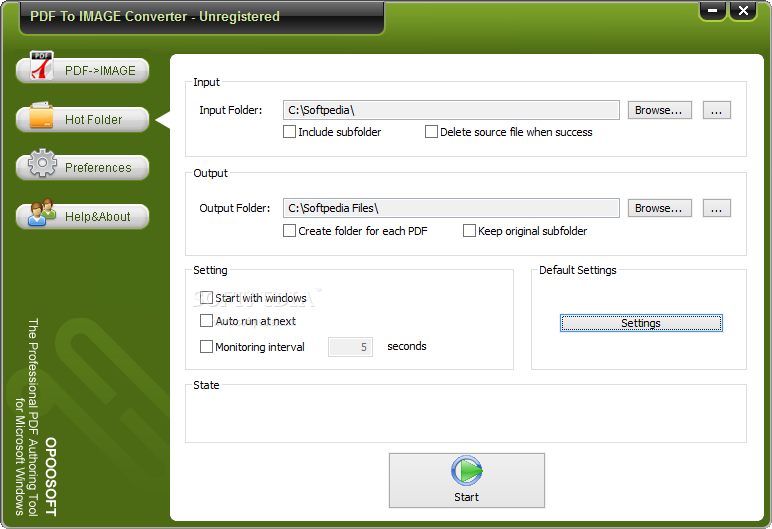
Task: Close the PDF To IMAGE Converter window
Action: tap(743, 11)
